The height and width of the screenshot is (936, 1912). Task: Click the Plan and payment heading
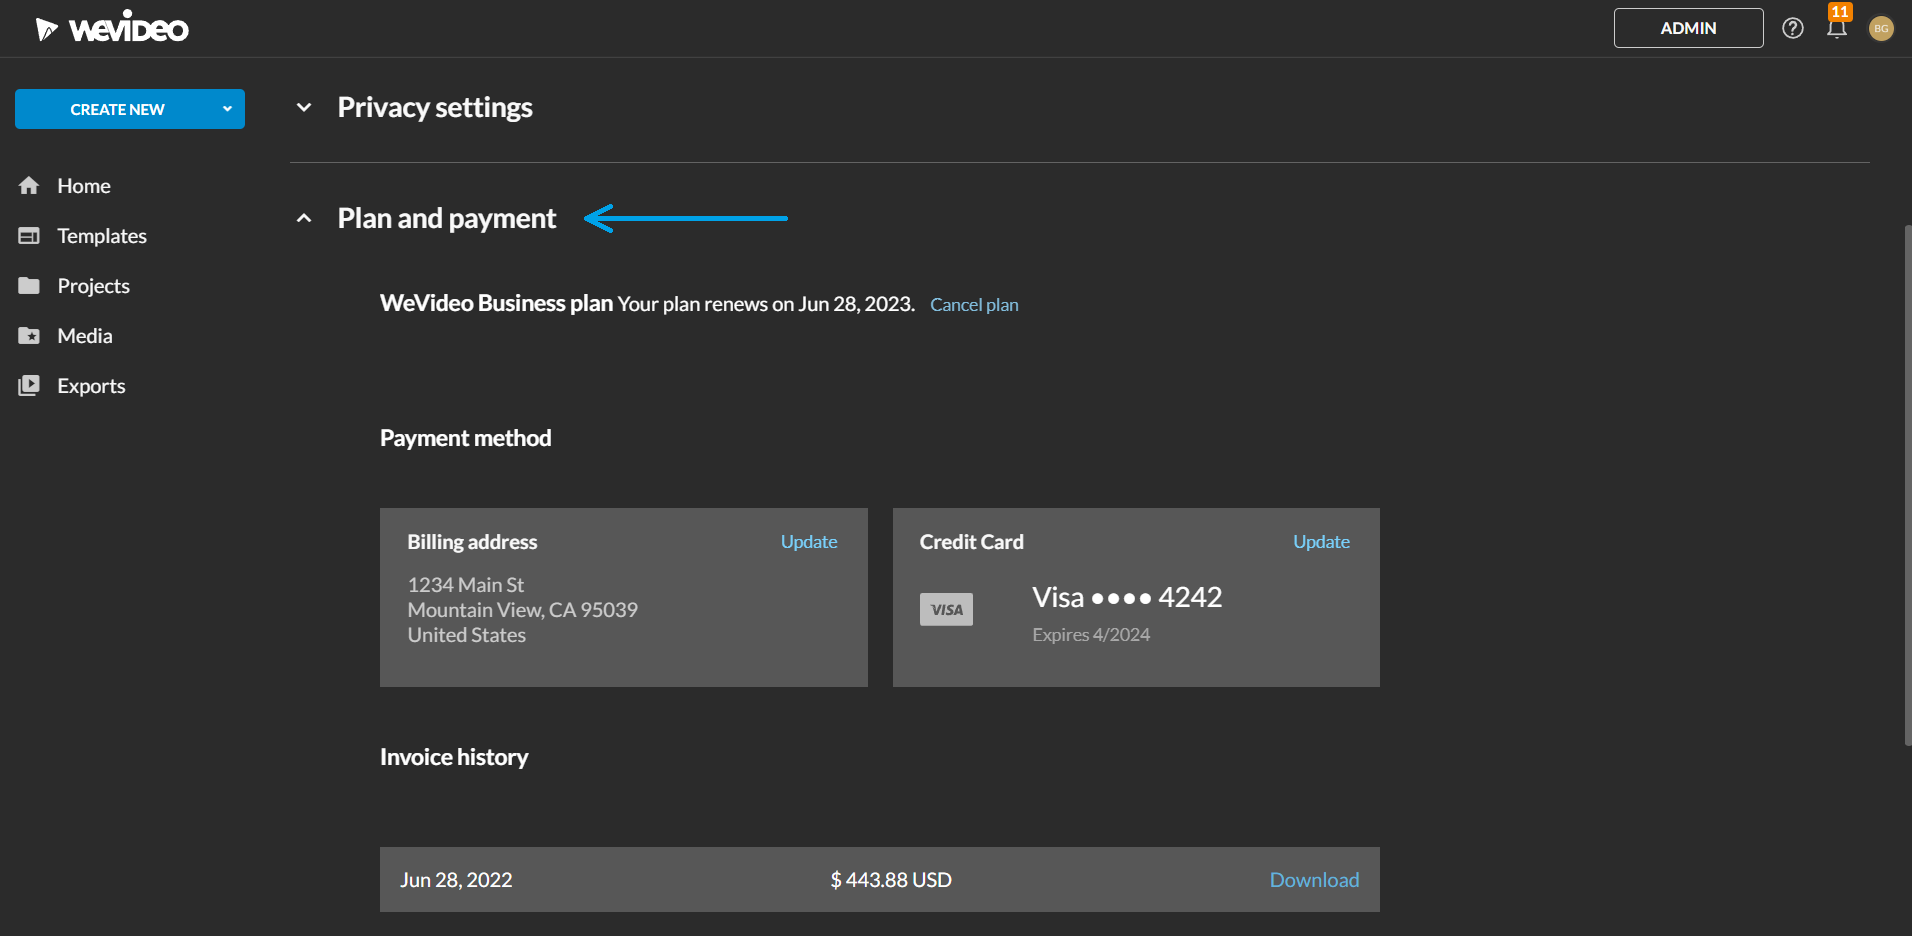click(x=446, y=218)
